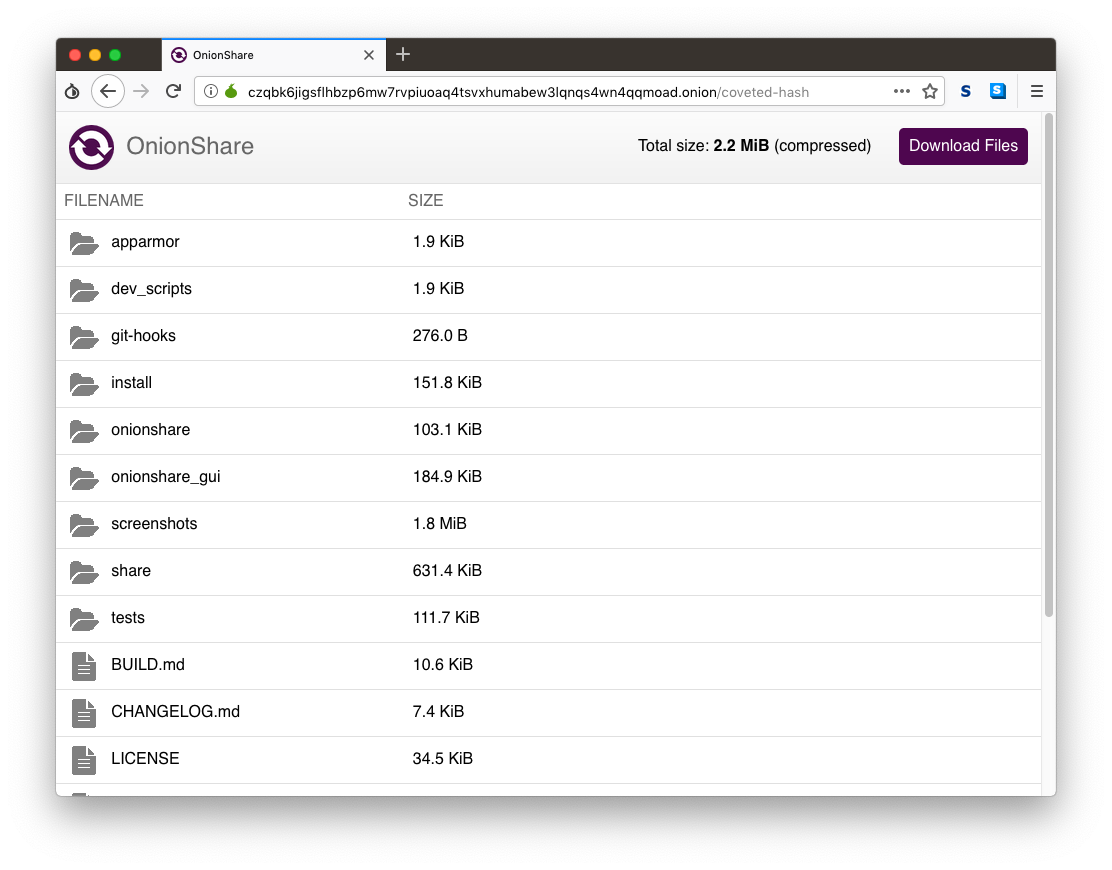The width and height of the screenshot is (1112, 870).
Task: Click the onion circuit icon in address bar
Action: [x=231, y=92]
